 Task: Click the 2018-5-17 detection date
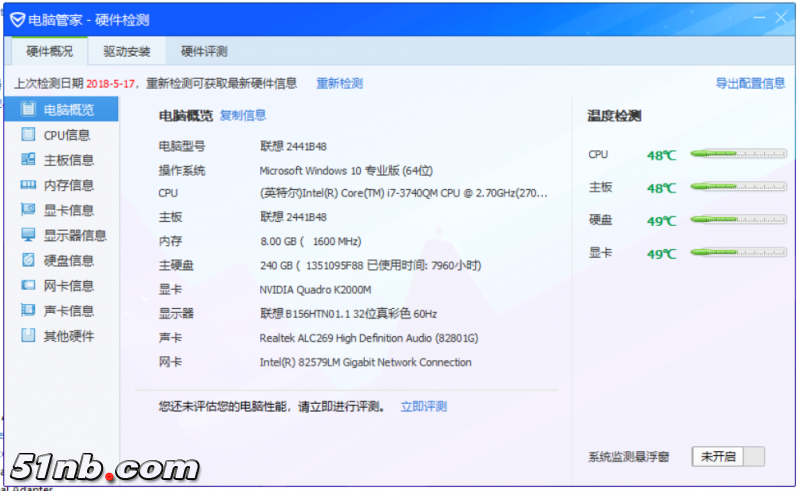[x=110, y=83]
